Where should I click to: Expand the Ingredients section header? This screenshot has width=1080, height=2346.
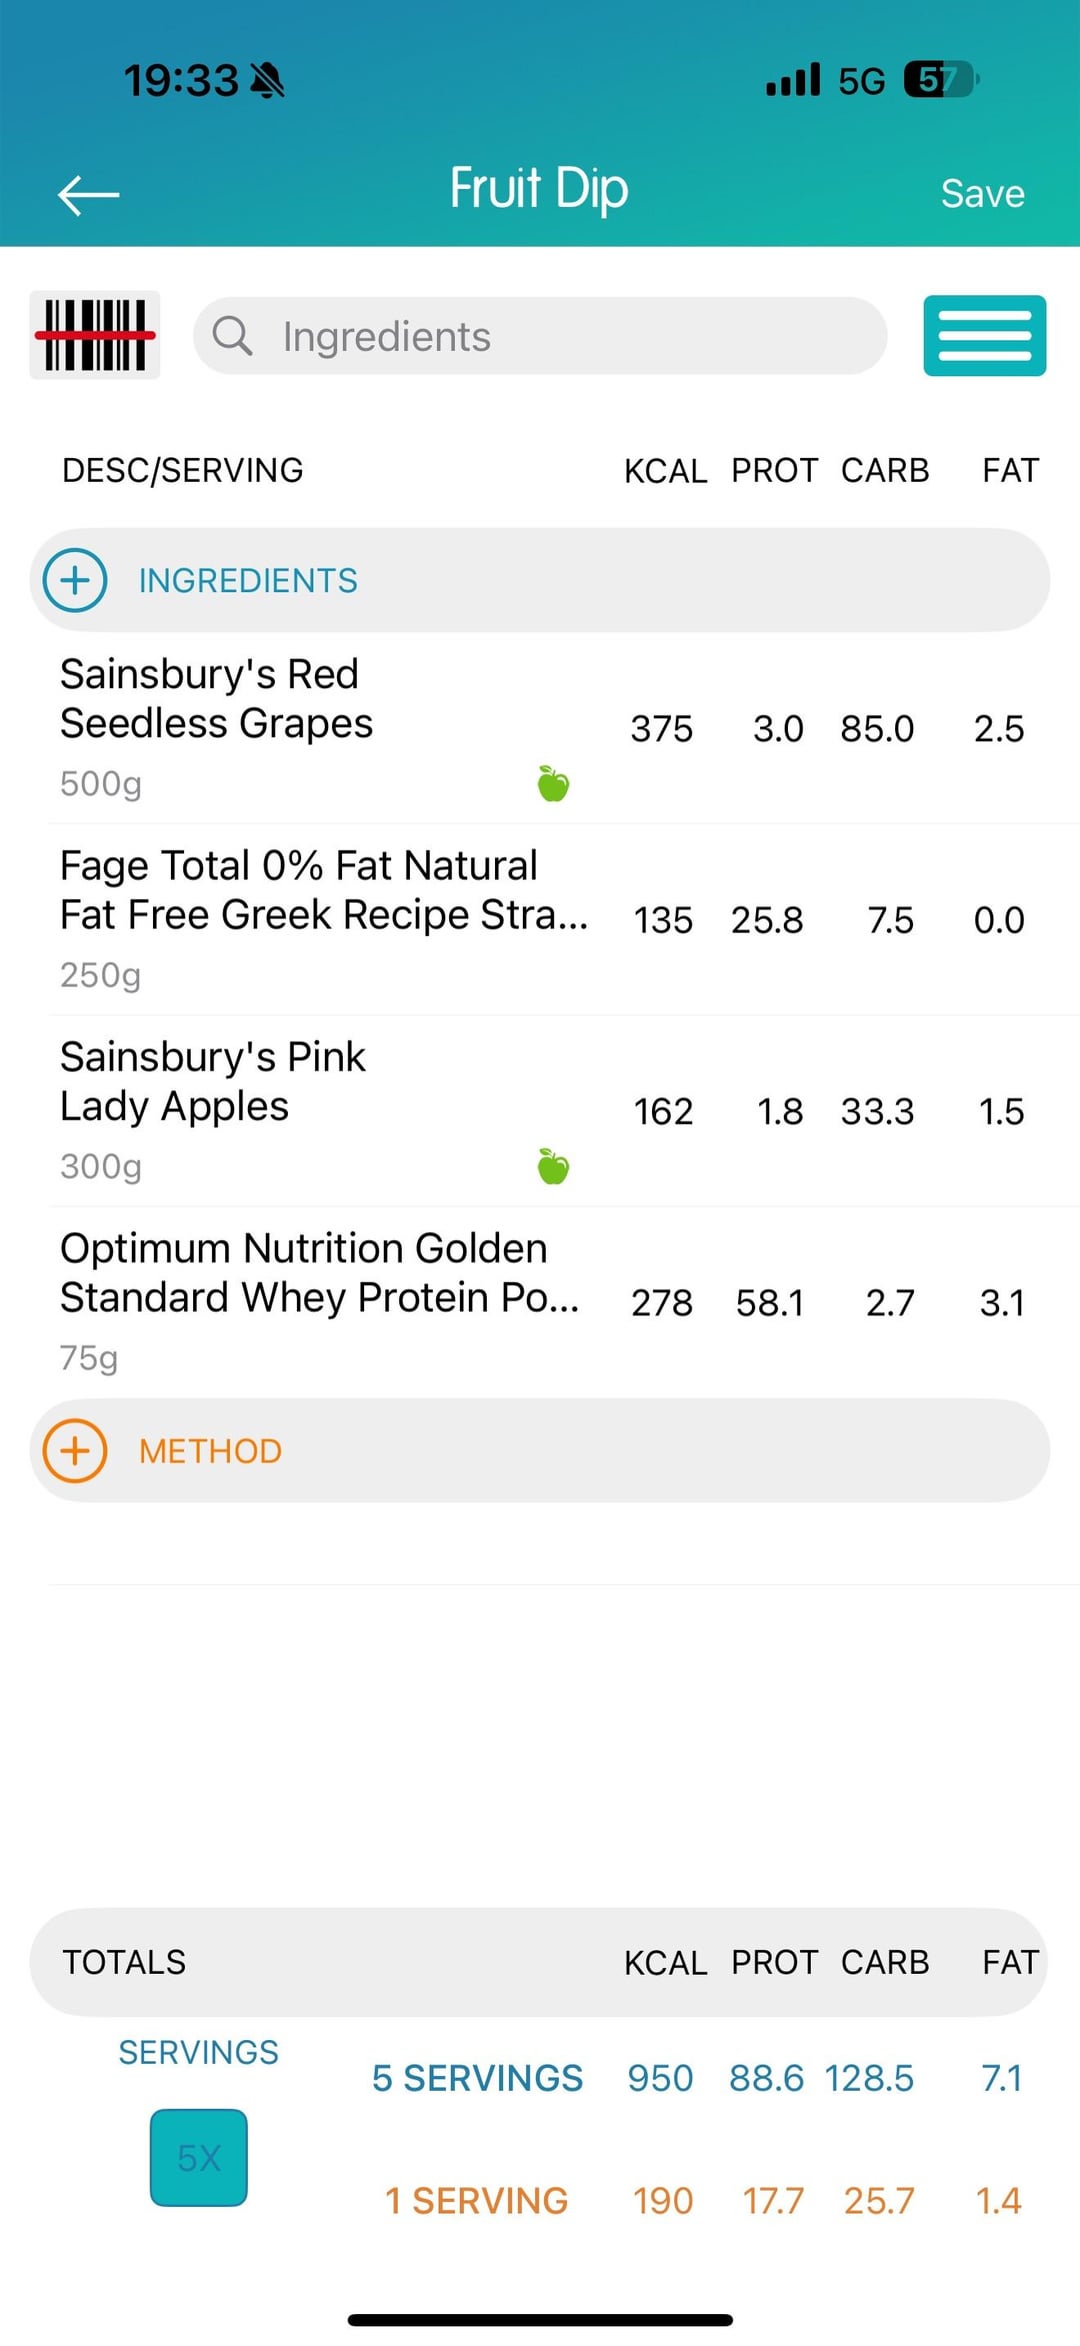(x=540, y=580)
